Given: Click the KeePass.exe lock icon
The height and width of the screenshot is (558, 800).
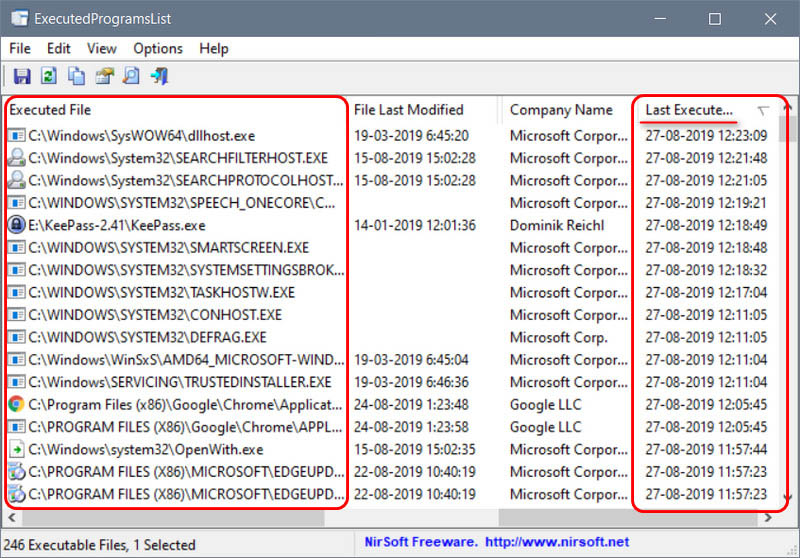Looking at the screenshot, I should [16, 224].
